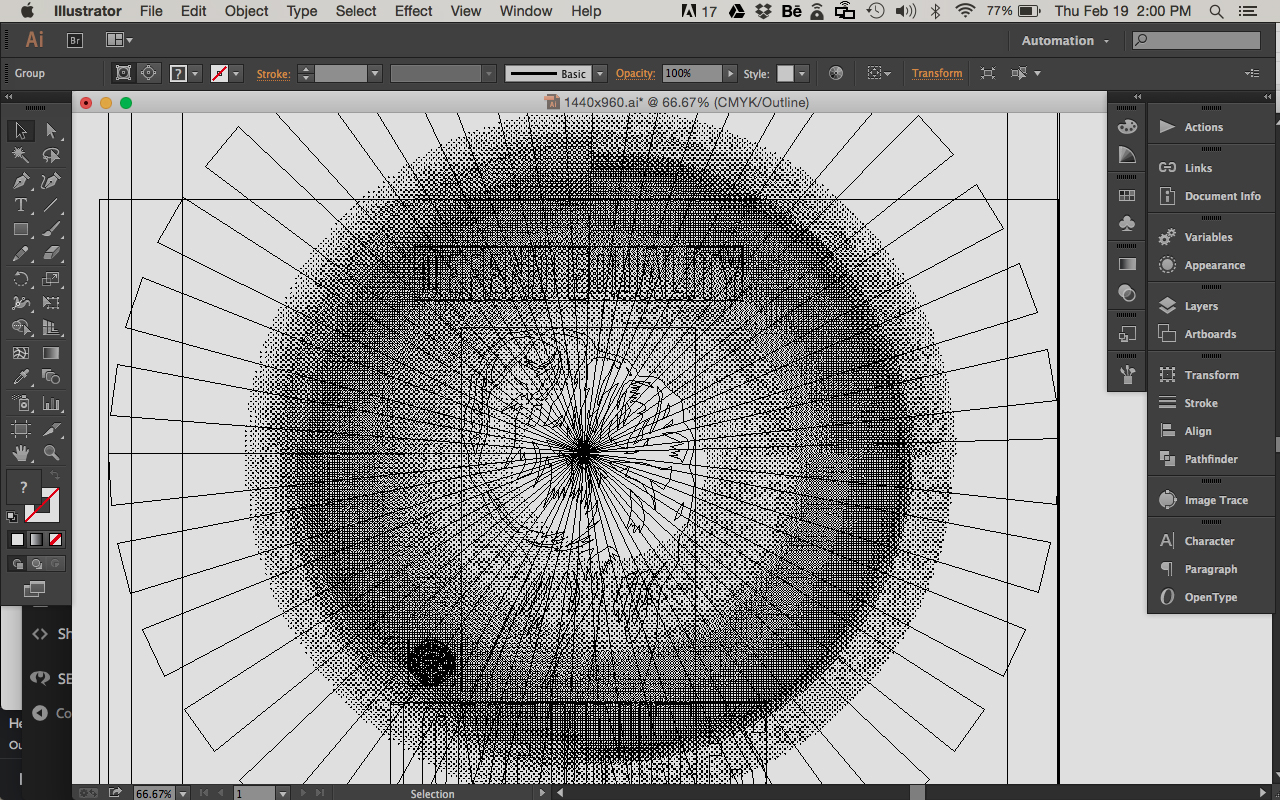1280x800 pixels.
Task: Select the Eyedropper tool
Action: pos(21,377)
